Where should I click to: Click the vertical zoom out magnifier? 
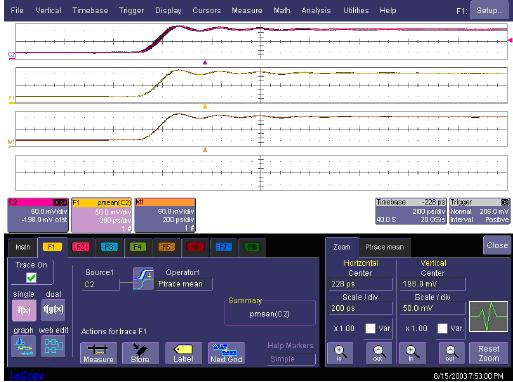point(451,353)
